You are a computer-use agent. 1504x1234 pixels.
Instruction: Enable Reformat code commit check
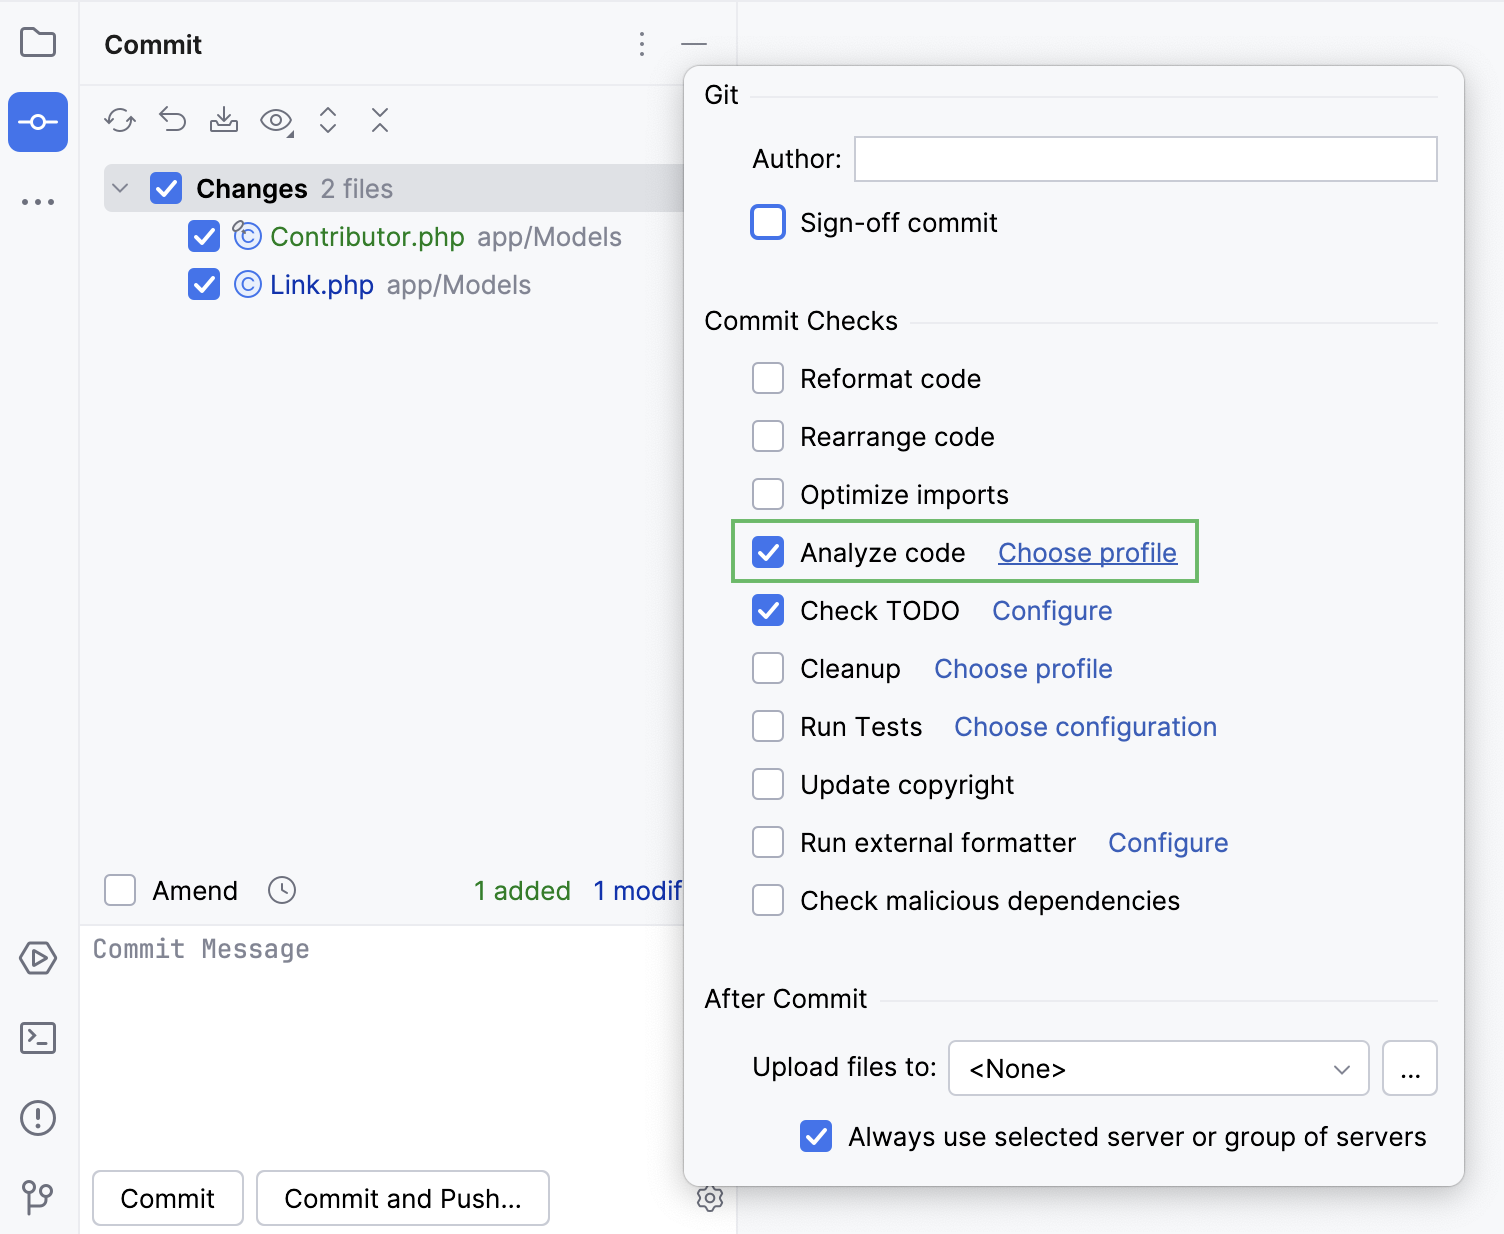pos(767,378)
